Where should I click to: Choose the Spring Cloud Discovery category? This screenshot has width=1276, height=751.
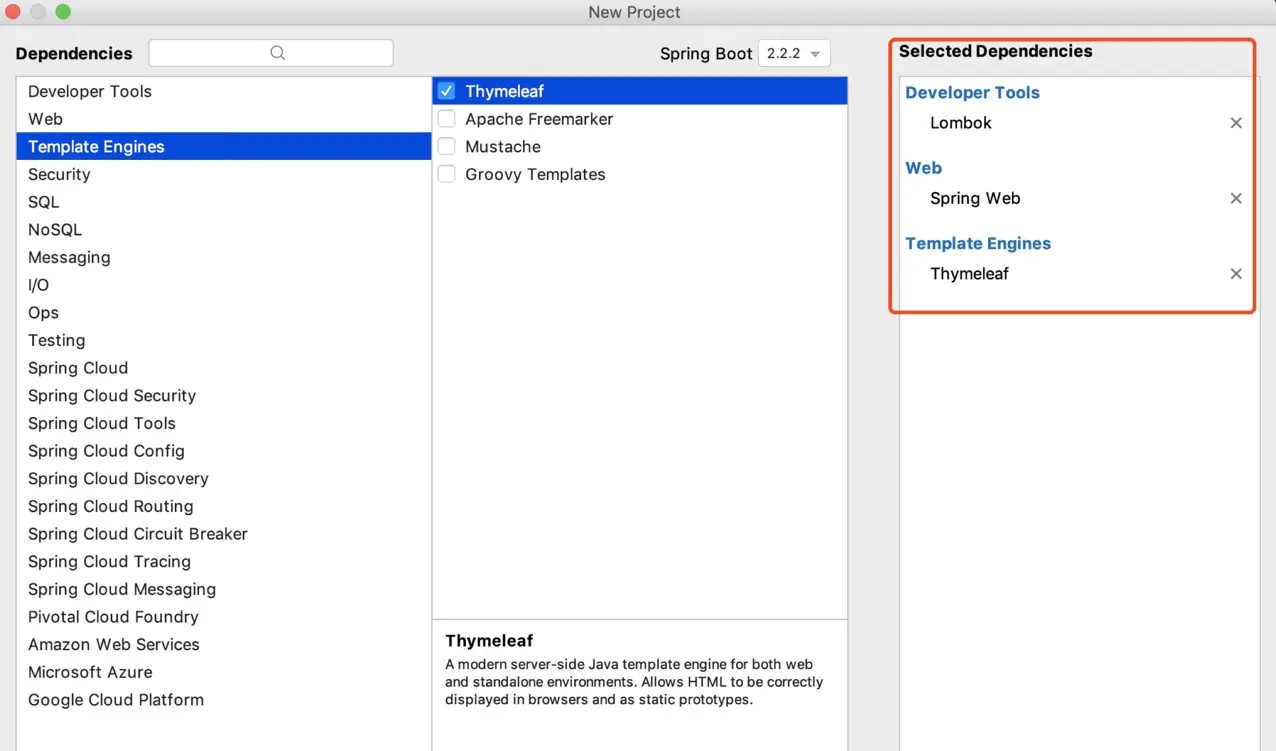pyautogui.click(x=224, y=479)
